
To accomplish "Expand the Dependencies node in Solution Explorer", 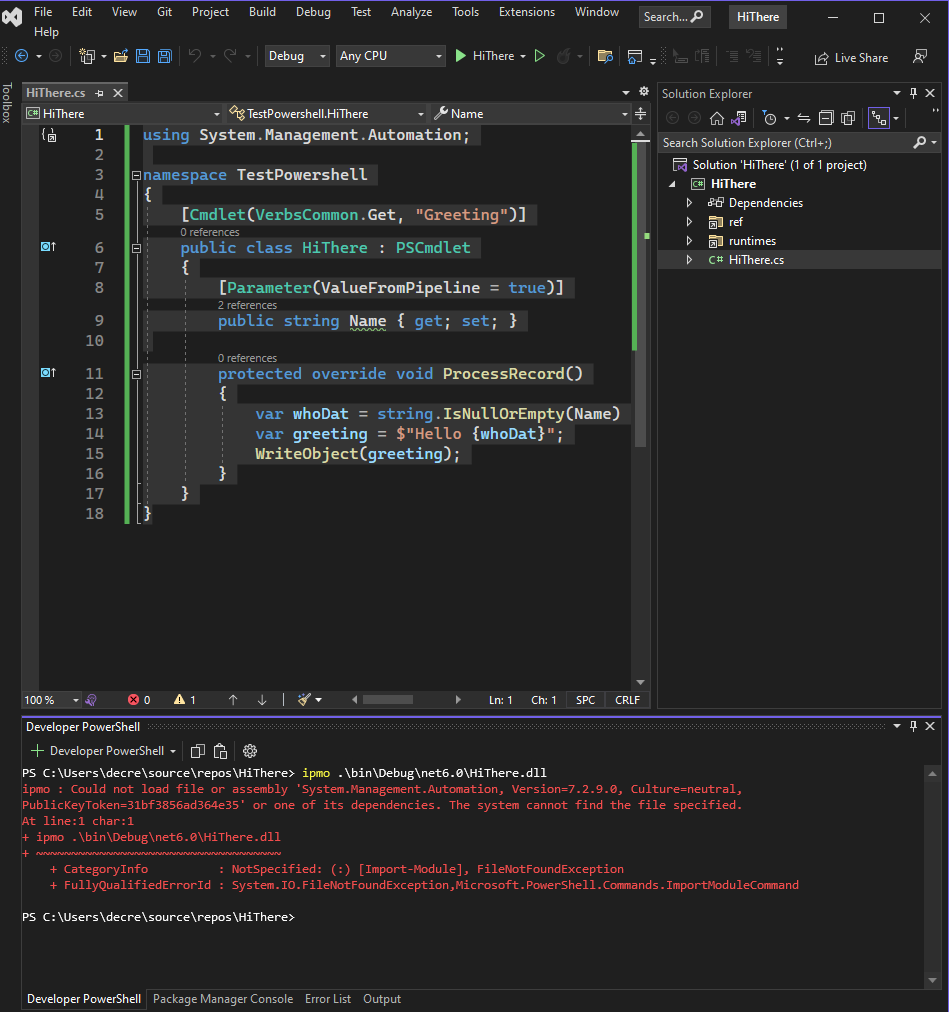I will click(690, 202).
